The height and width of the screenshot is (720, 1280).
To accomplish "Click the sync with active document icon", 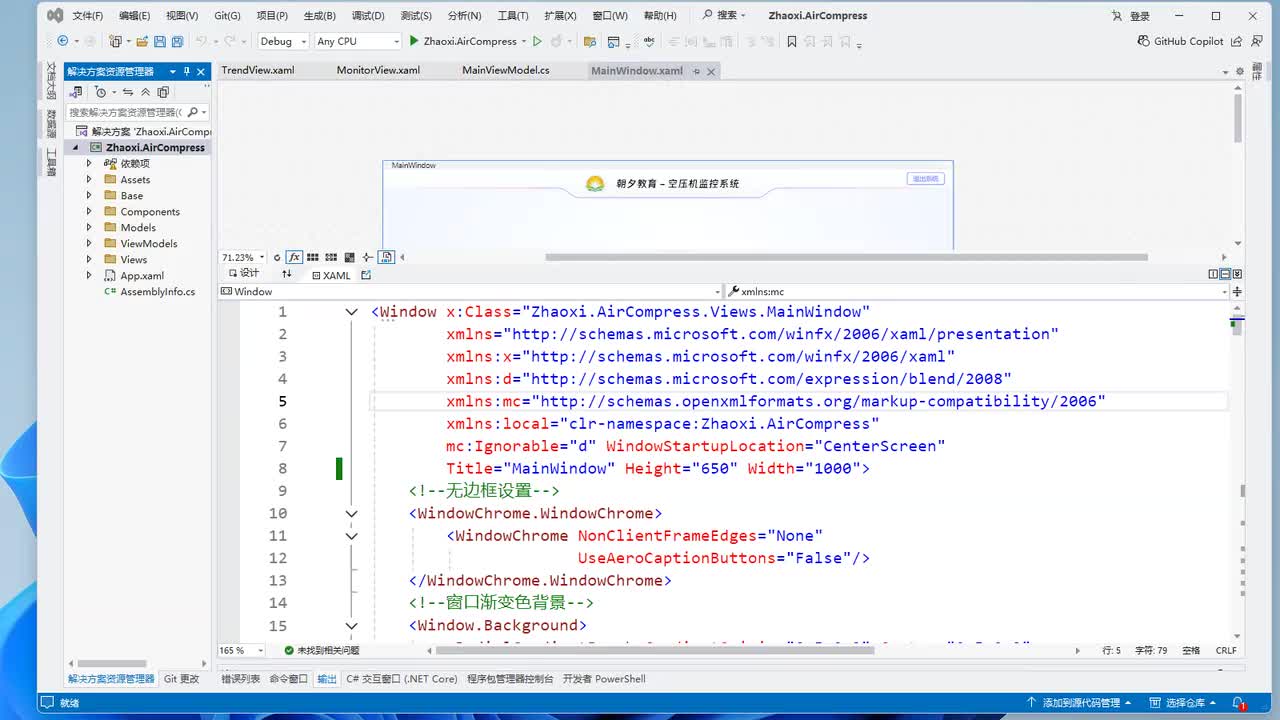I will [x=128, y=92].
